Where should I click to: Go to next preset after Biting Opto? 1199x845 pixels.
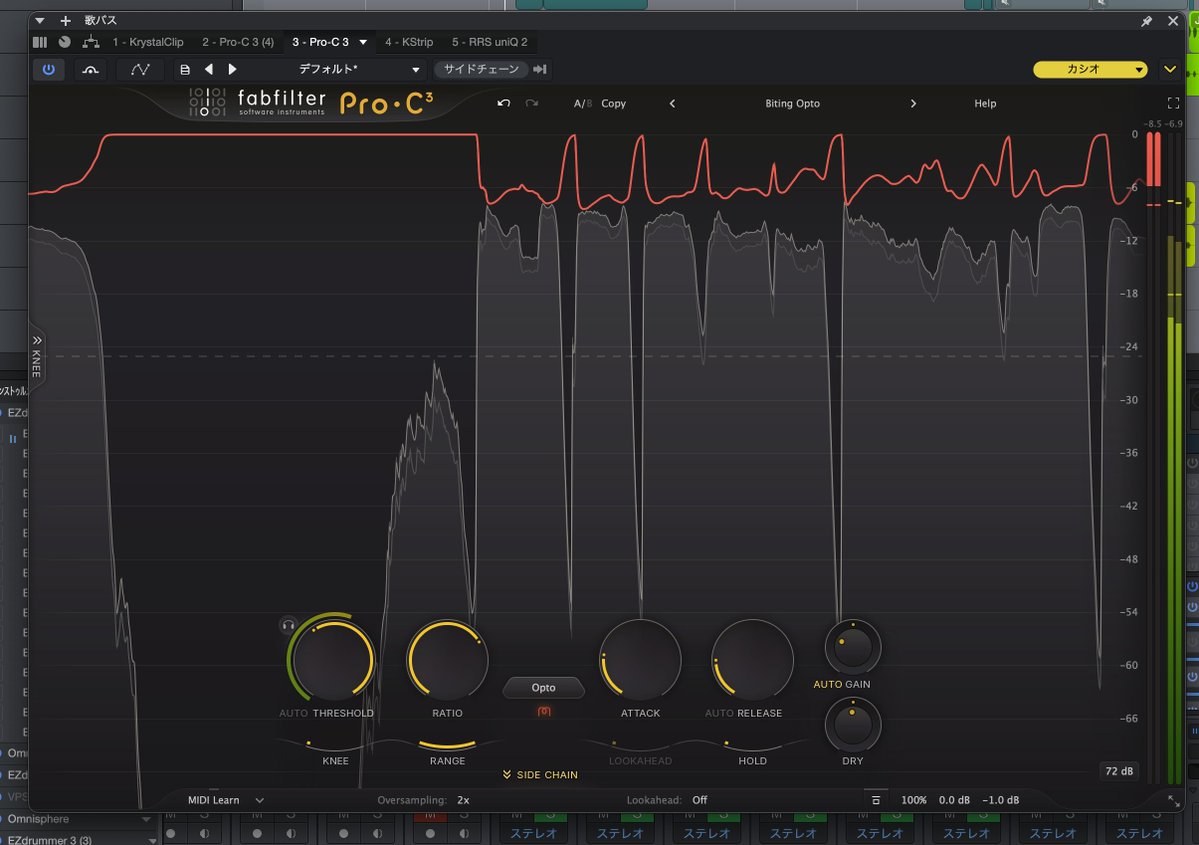(913, 103)
